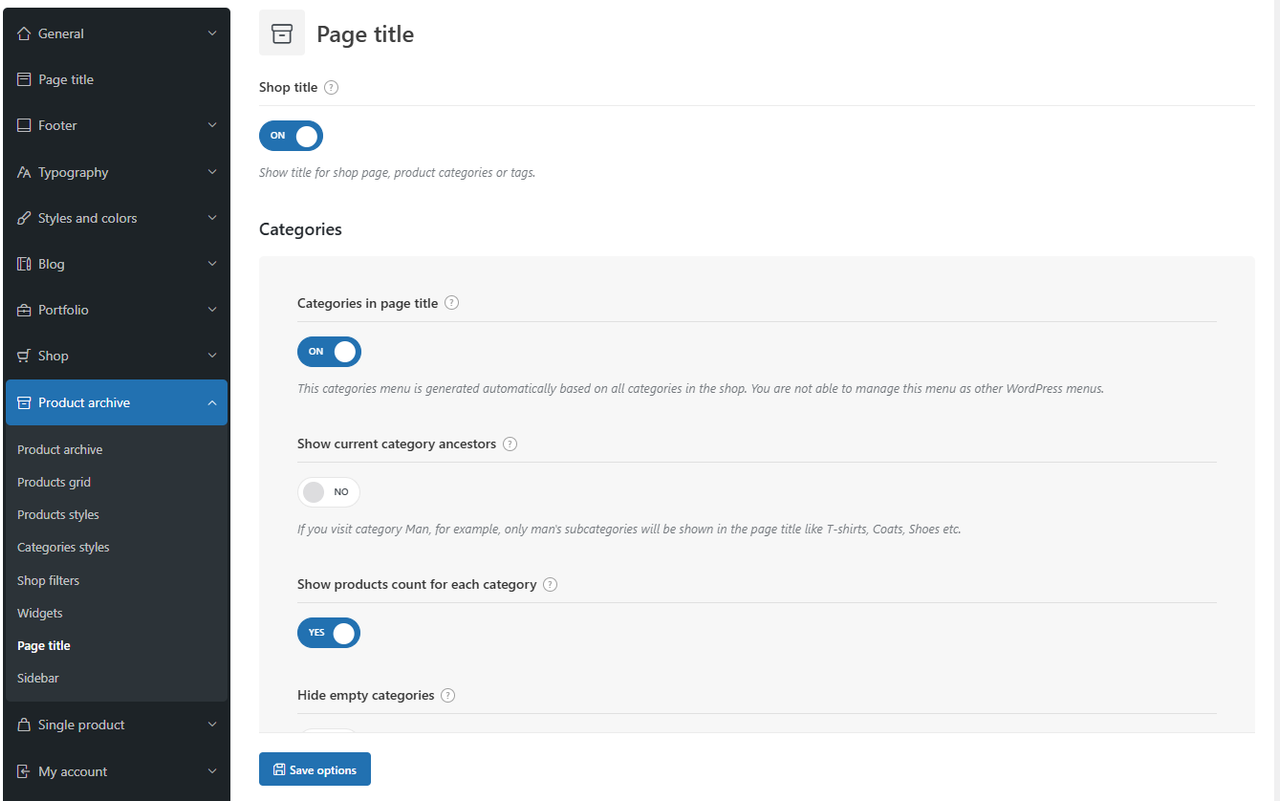This screenshot has height=801, width=1280.
Task: Click the home icon next to General
Action: tap(25, 34)
